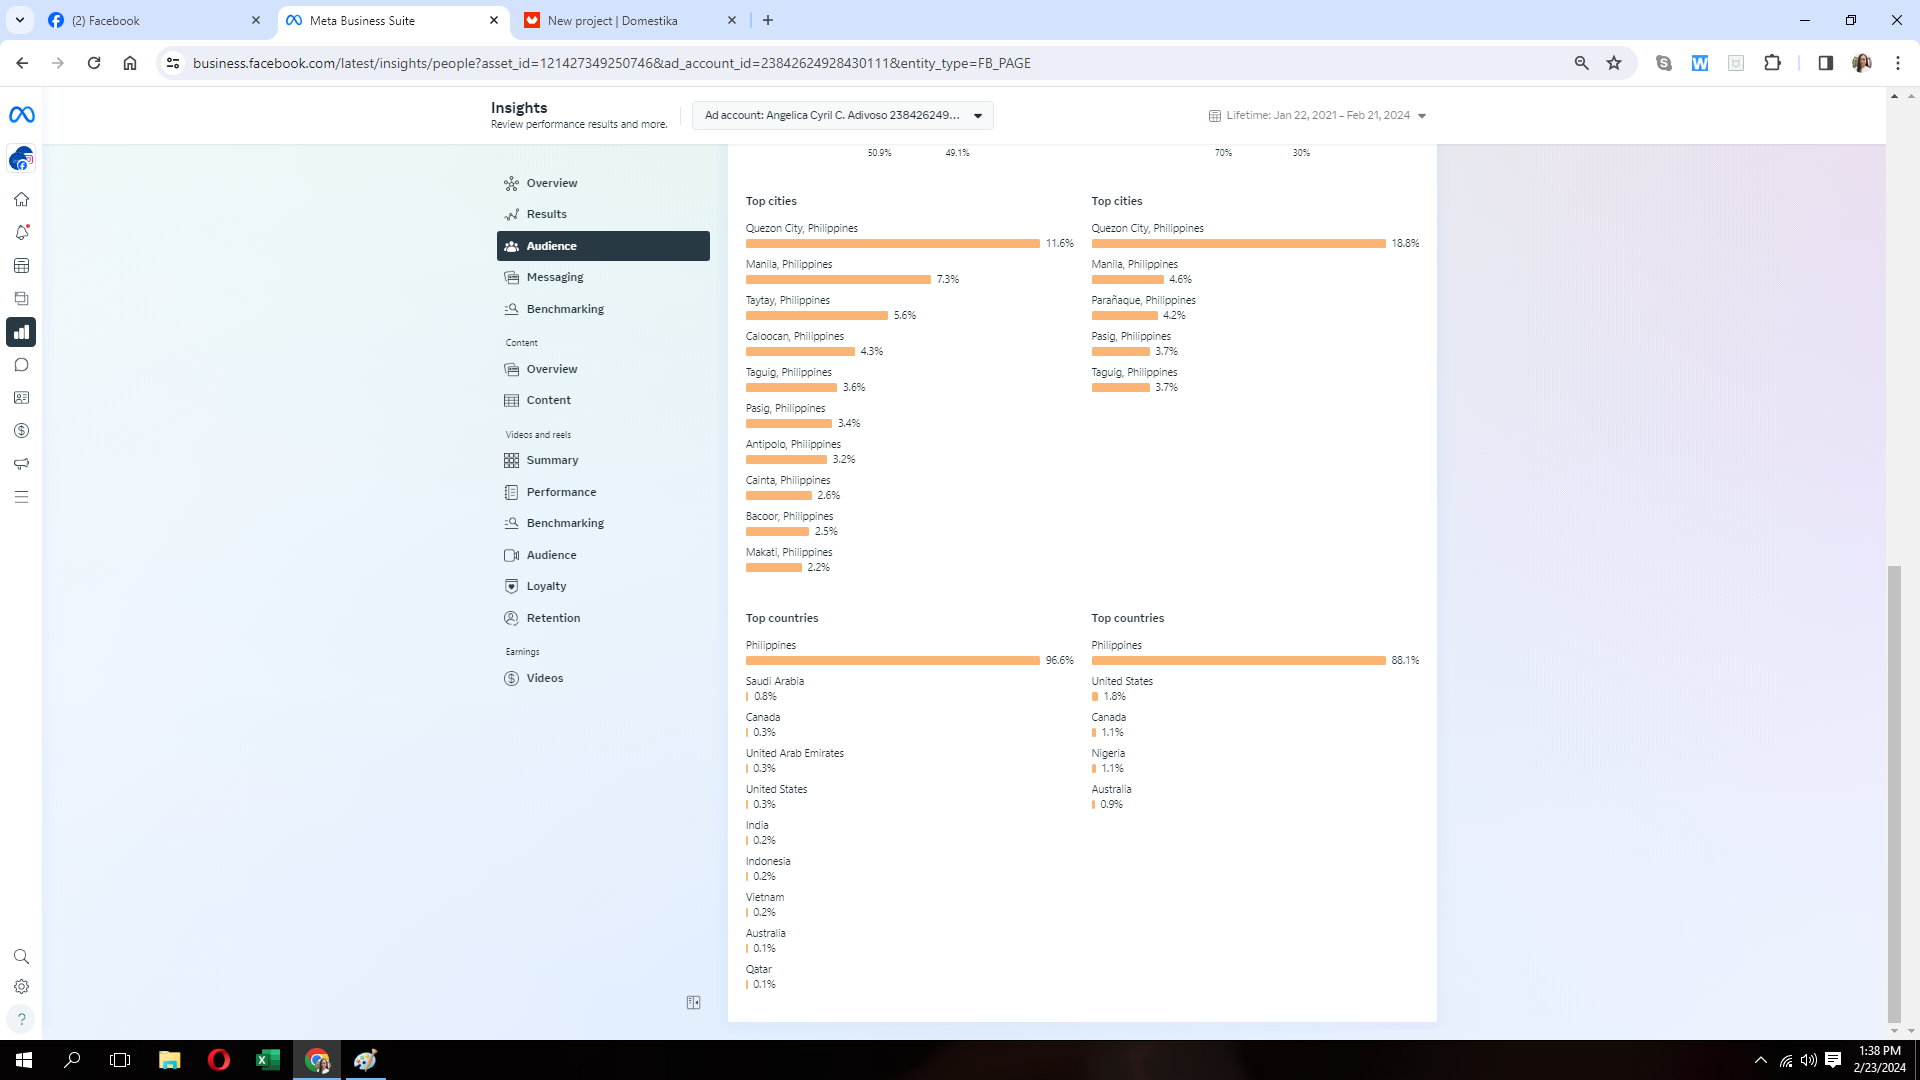Open Notifications bell icon
Viewport: 1920px width, 1080px height.
pos(21,232)
